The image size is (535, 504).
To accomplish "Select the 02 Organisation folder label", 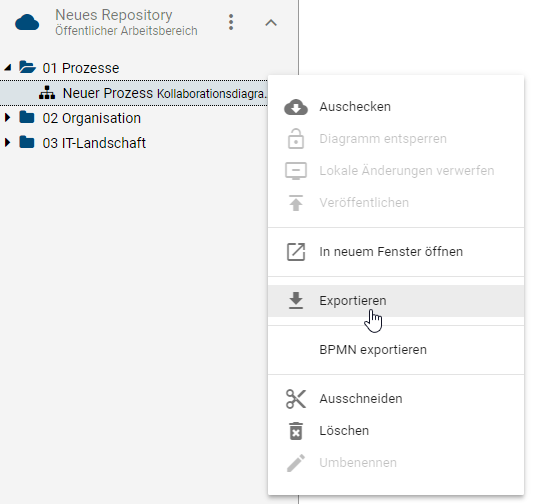I will pos(91,118).
